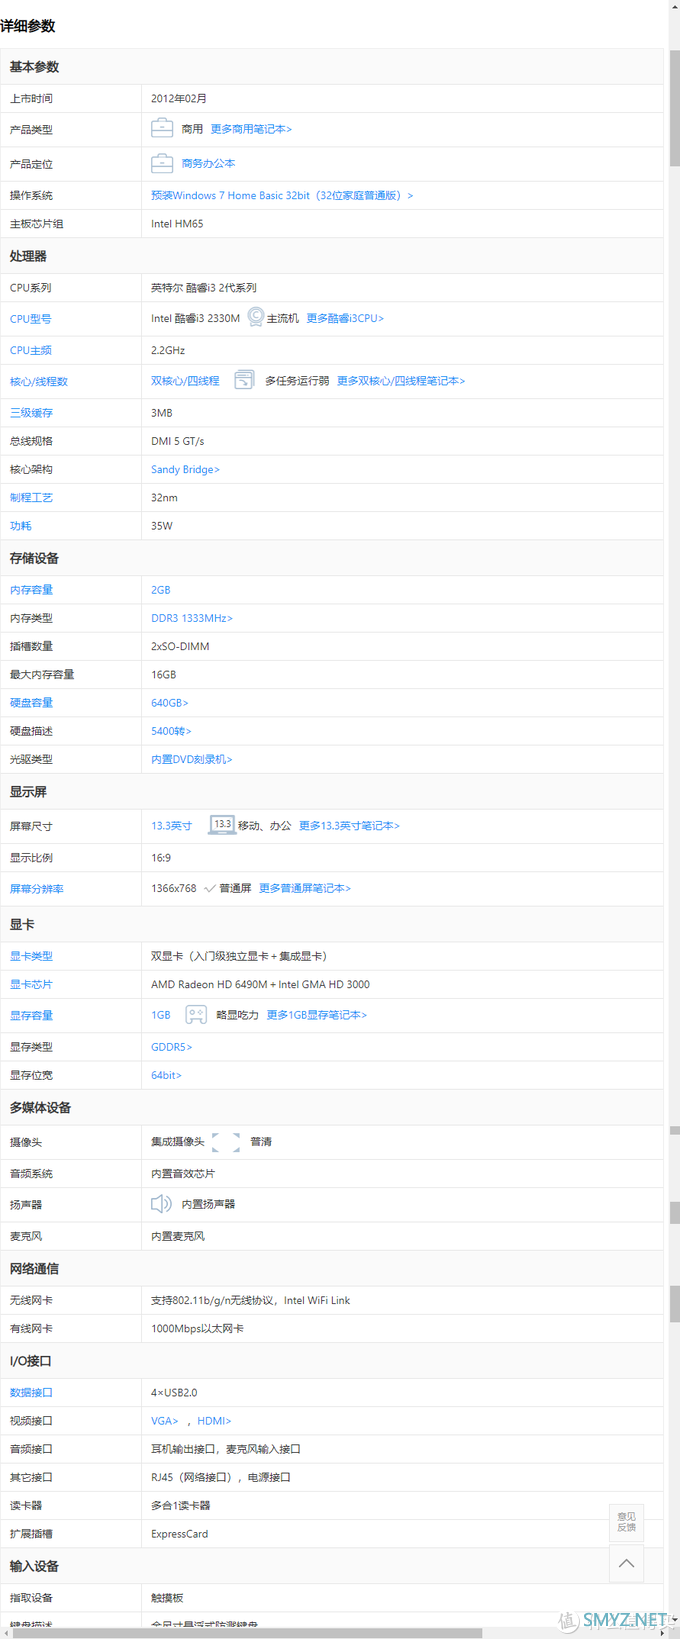Click the 三级缓存 parameter label
Viewport: 680px width, 1639px height.
tap(32, 413)
